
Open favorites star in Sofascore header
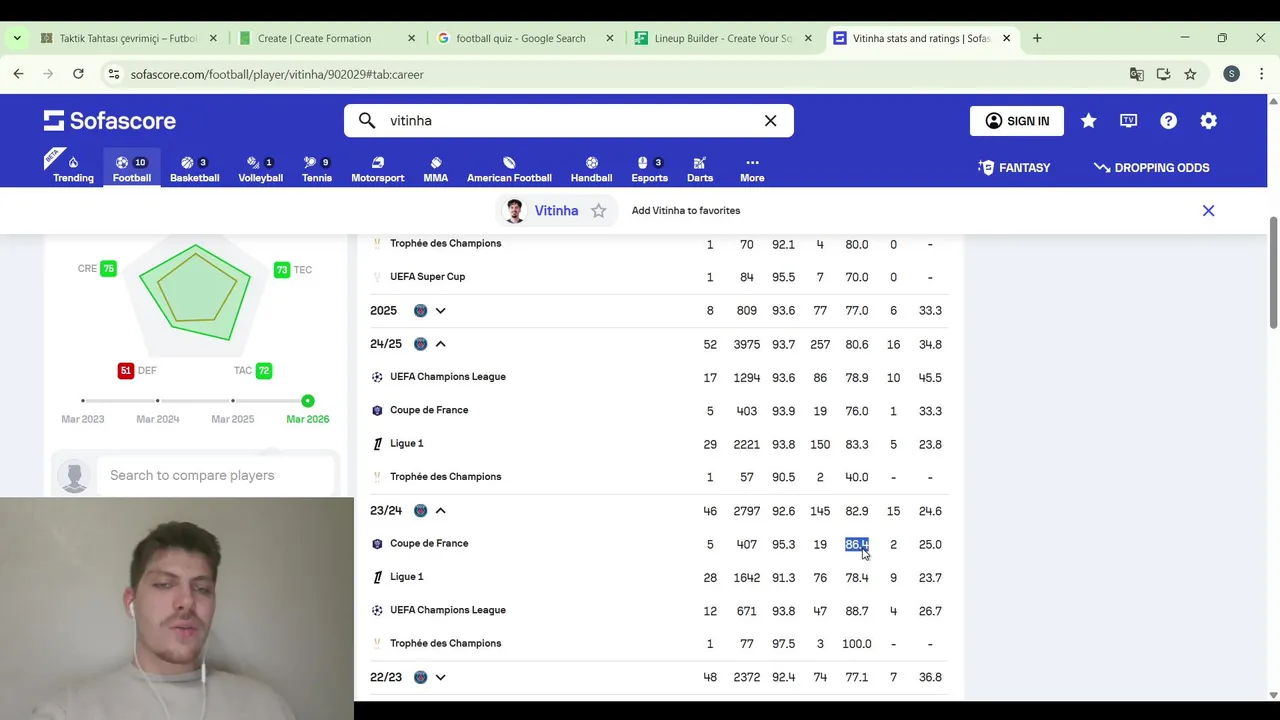click(x=1089, y=121)
